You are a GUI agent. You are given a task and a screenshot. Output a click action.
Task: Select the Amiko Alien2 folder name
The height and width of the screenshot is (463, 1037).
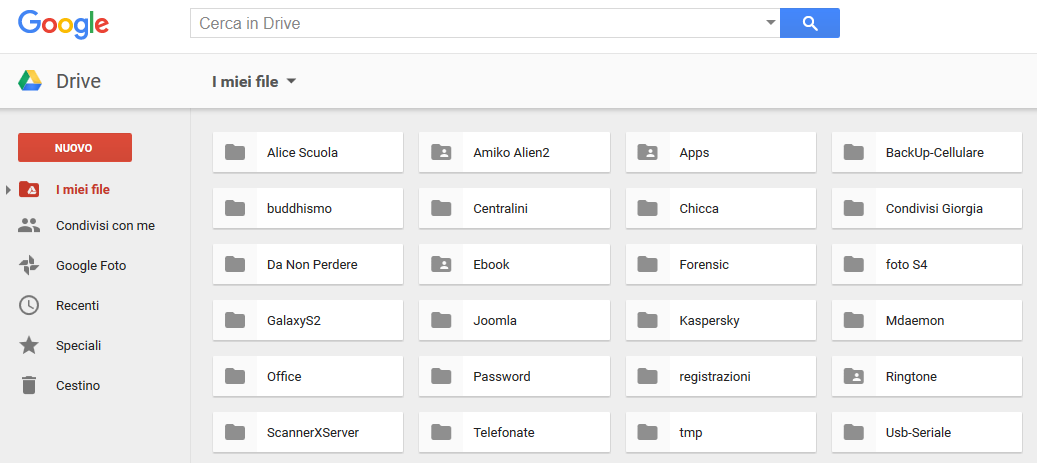(511, 153)
